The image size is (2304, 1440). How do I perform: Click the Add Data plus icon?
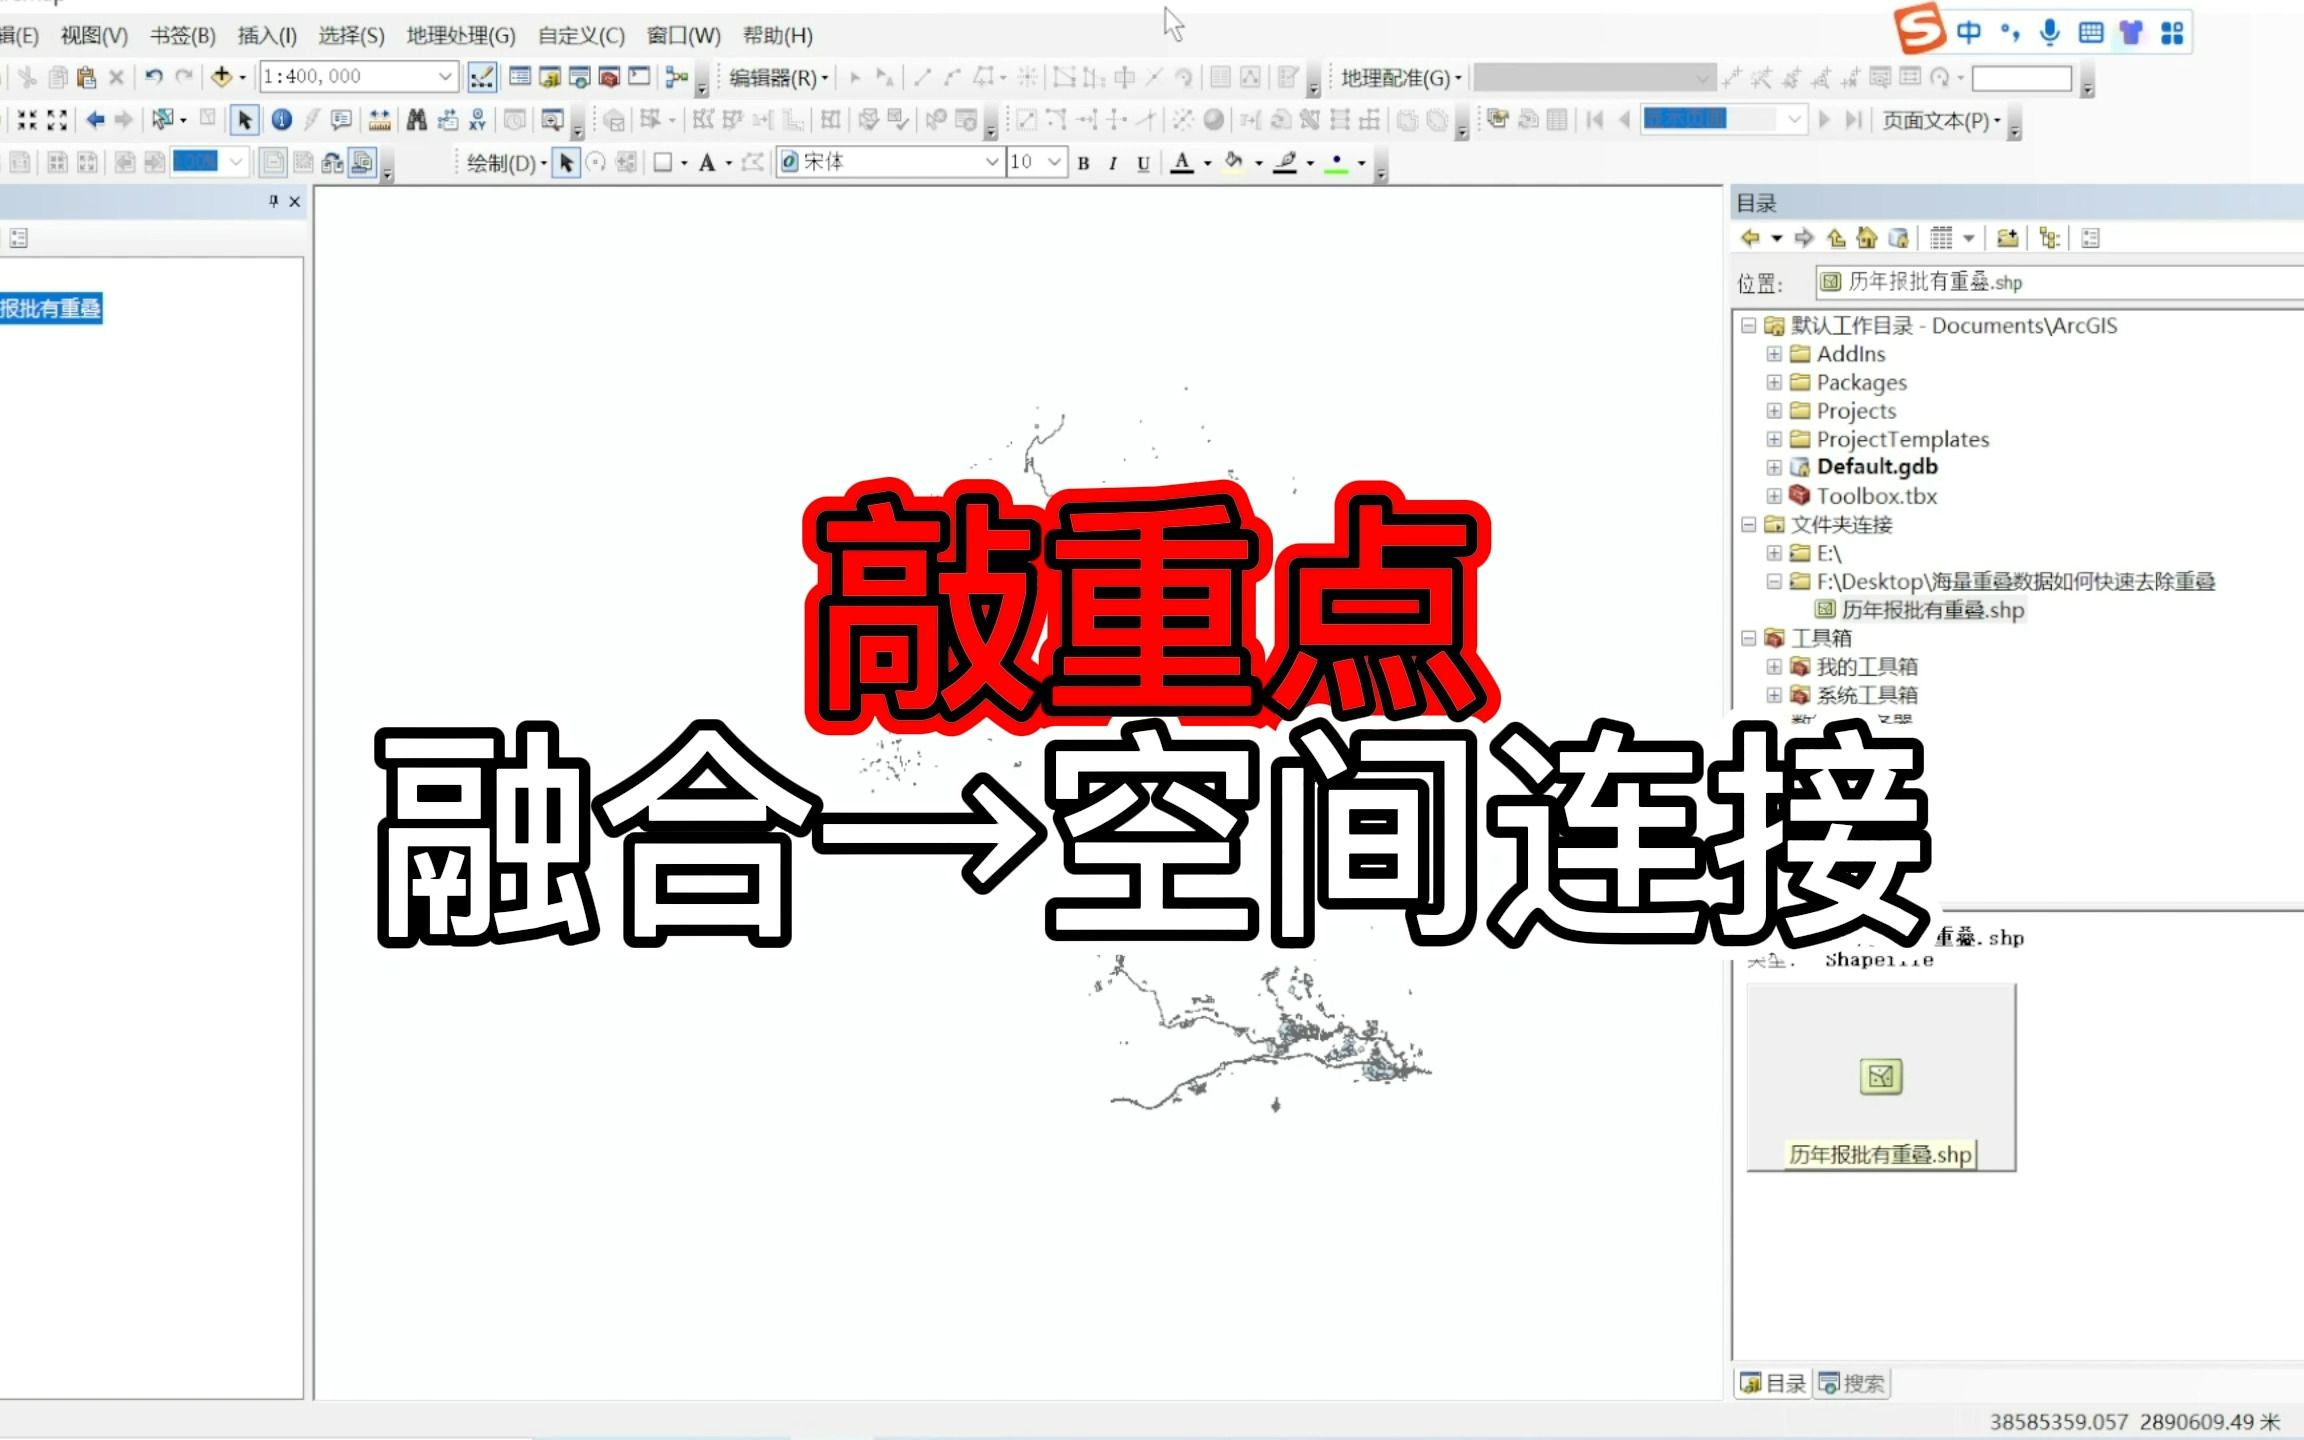click(221, 76)
